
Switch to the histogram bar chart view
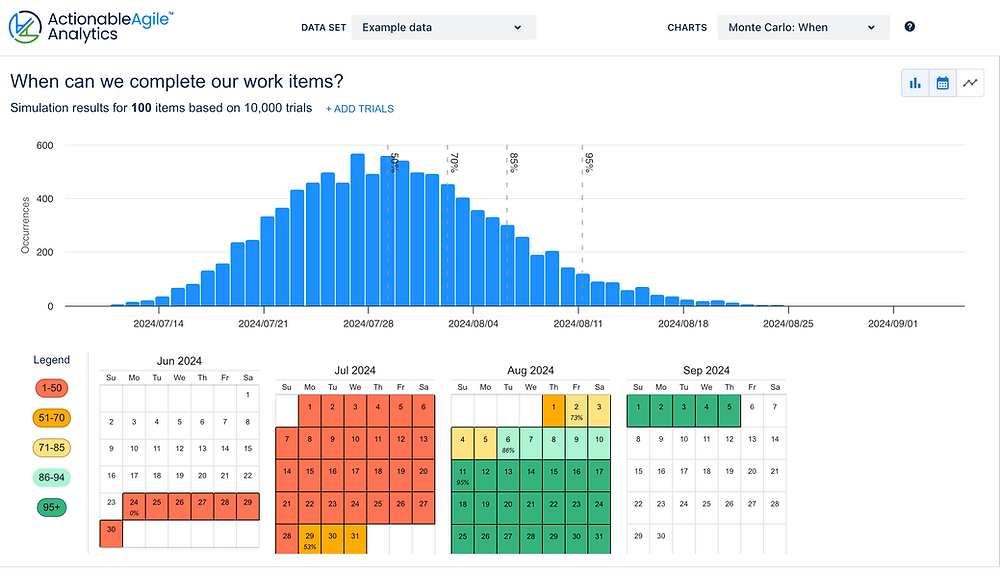click(x=915, y=83)
